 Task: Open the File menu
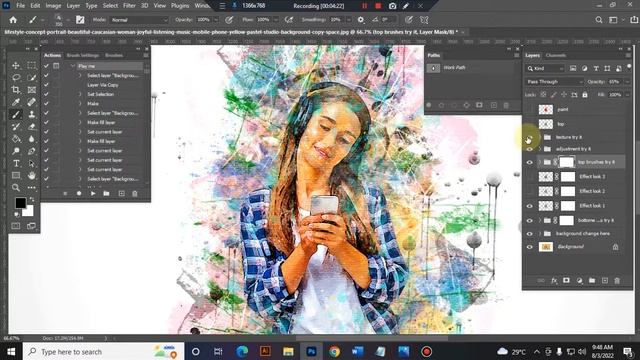(20, 6)
